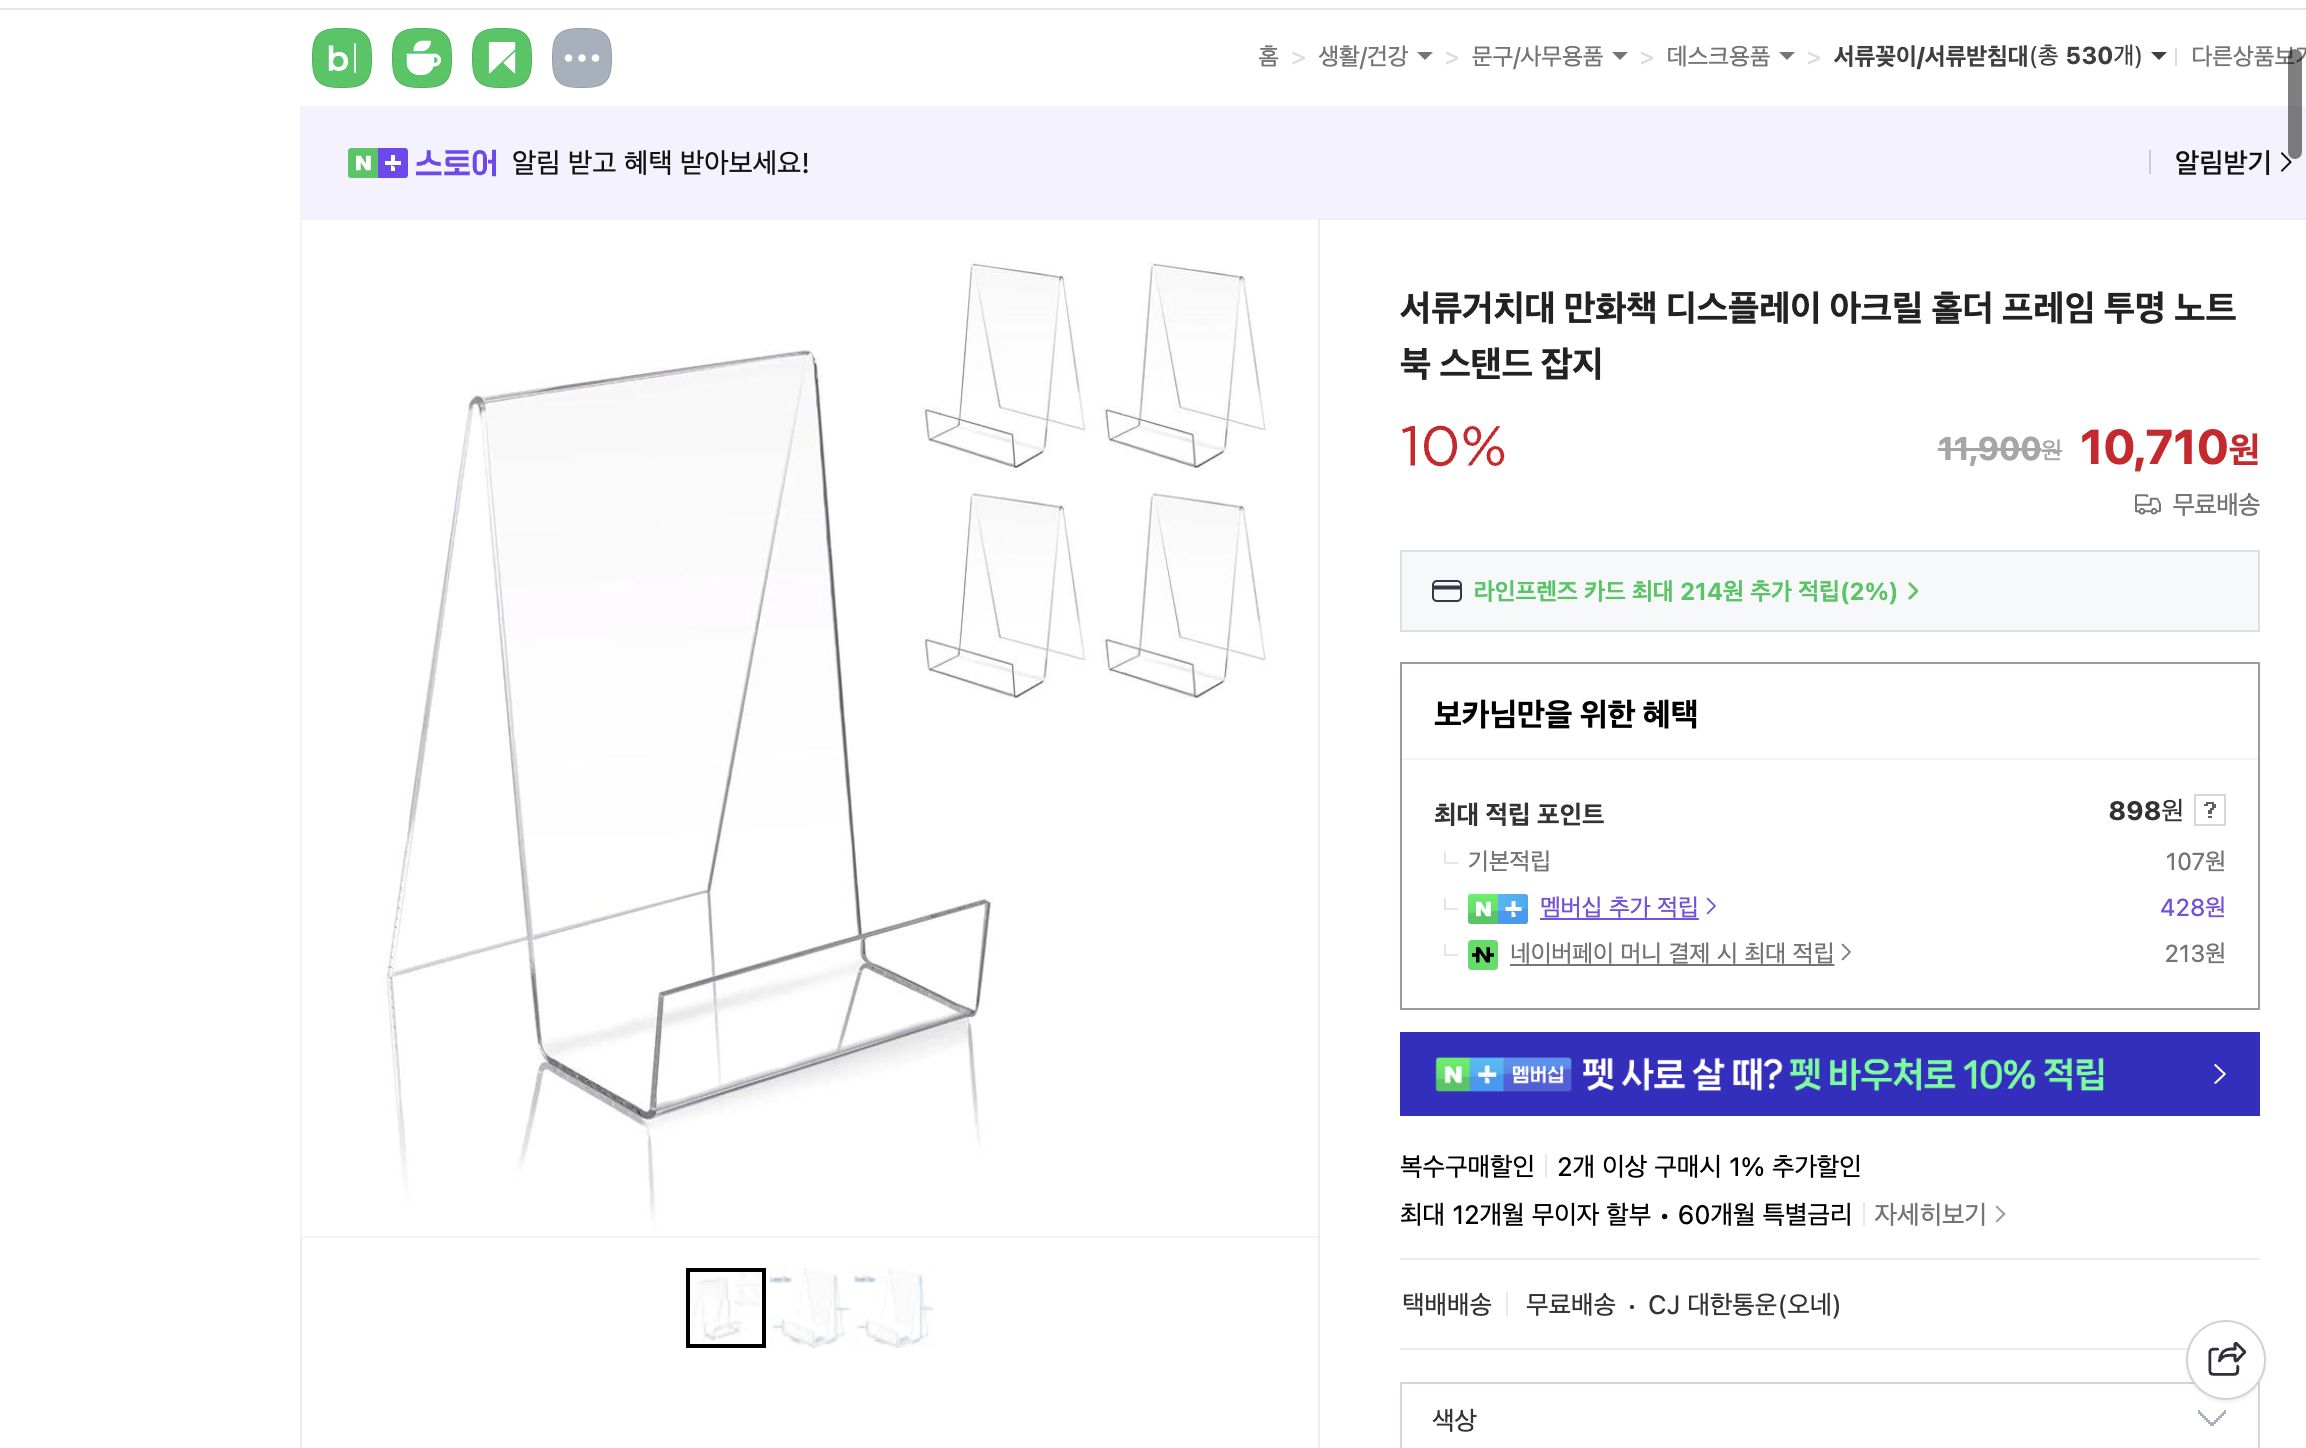Viewport: 2306px width, 1448px height.
Task: Open the 서류꽂이/서류받침대 category dropdown
Action: coord(2157,57)
